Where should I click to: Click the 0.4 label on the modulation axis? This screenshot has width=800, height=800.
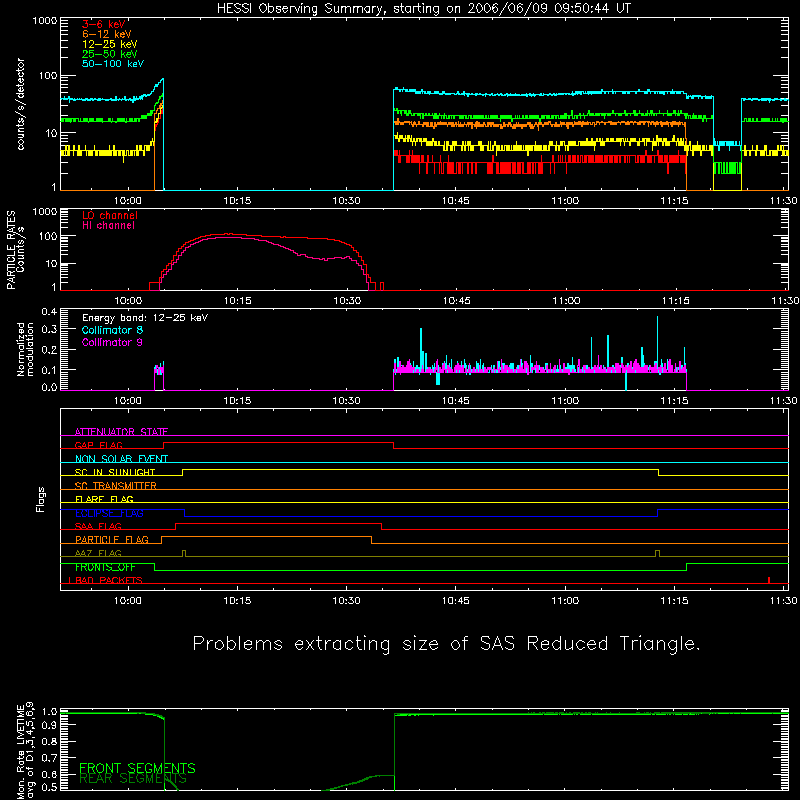tap(49, 312)
